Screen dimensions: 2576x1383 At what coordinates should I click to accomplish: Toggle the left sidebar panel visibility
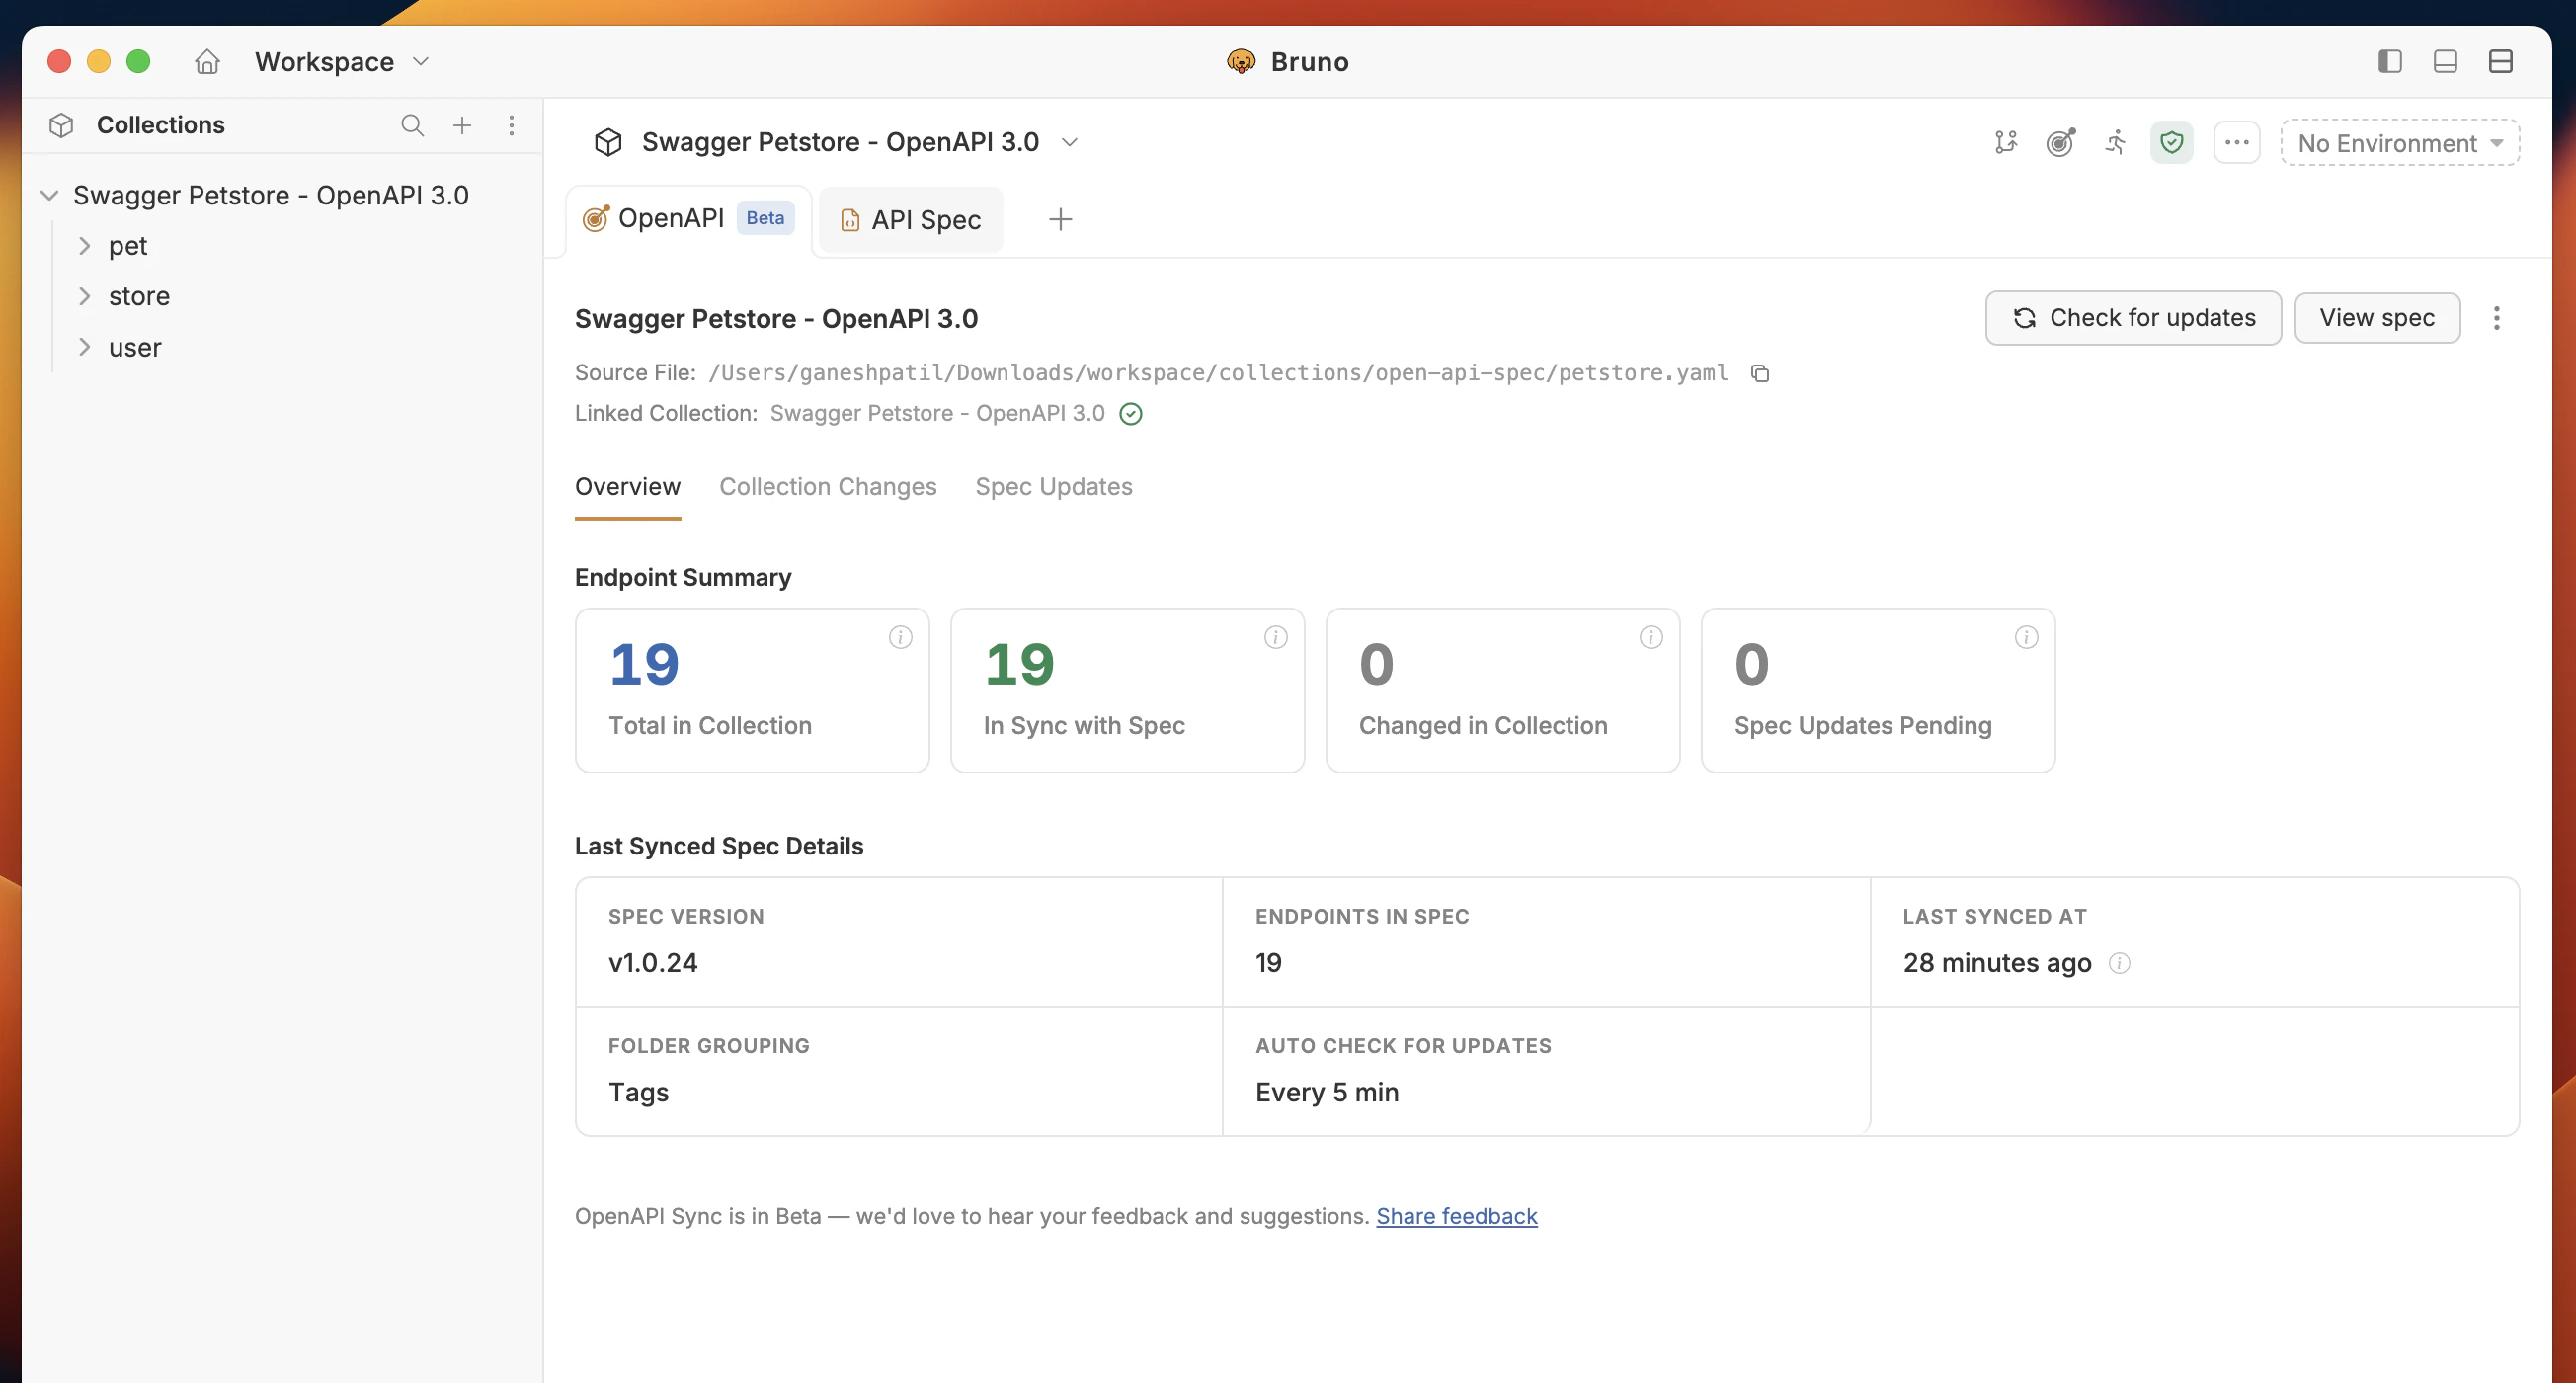coord(2390,61)
